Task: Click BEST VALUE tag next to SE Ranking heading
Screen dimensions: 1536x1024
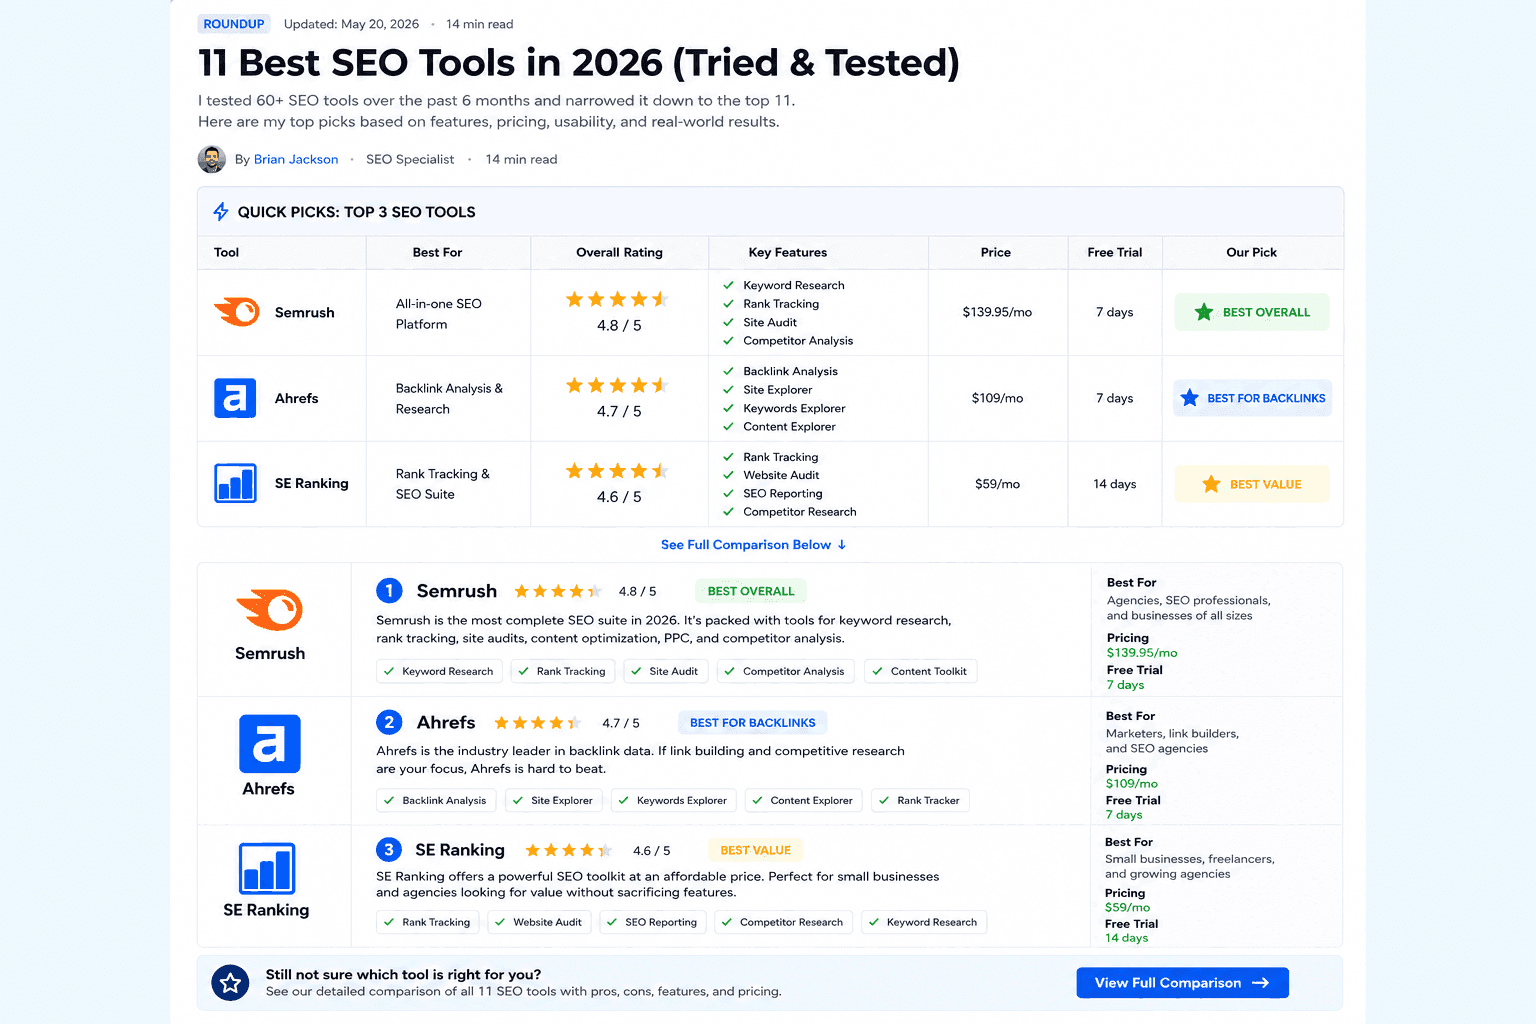Action: point(756,850)
